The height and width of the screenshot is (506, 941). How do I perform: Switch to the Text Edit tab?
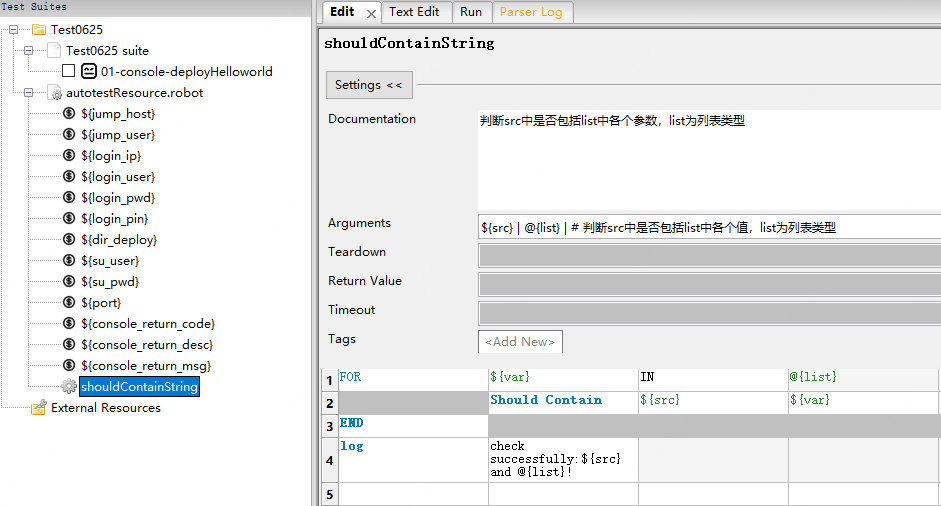414,12
